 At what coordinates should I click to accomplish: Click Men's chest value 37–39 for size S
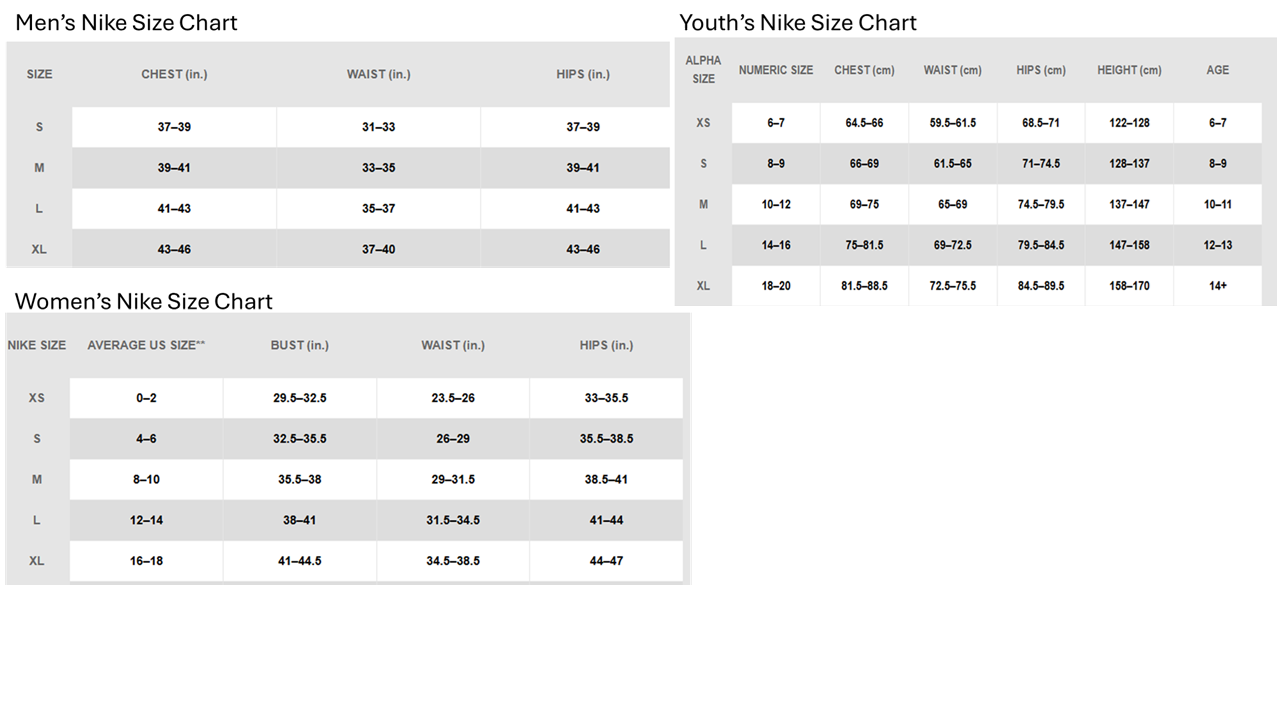tap(174, 127)
